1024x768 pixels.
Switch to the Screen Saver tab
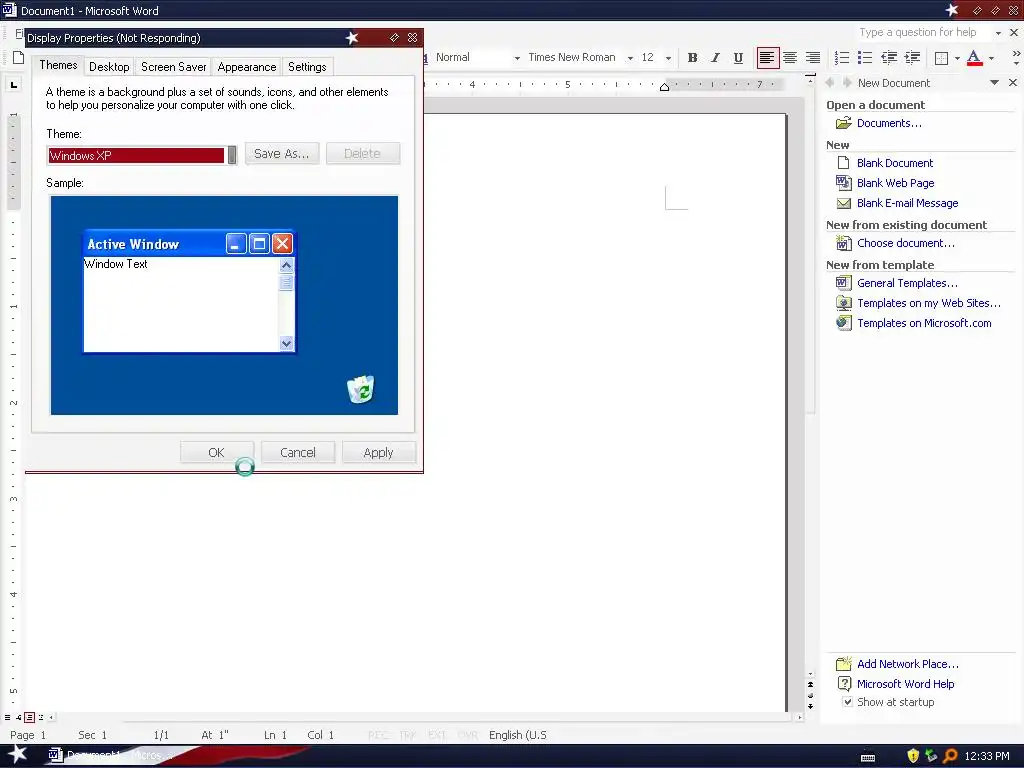coord(174,67)
